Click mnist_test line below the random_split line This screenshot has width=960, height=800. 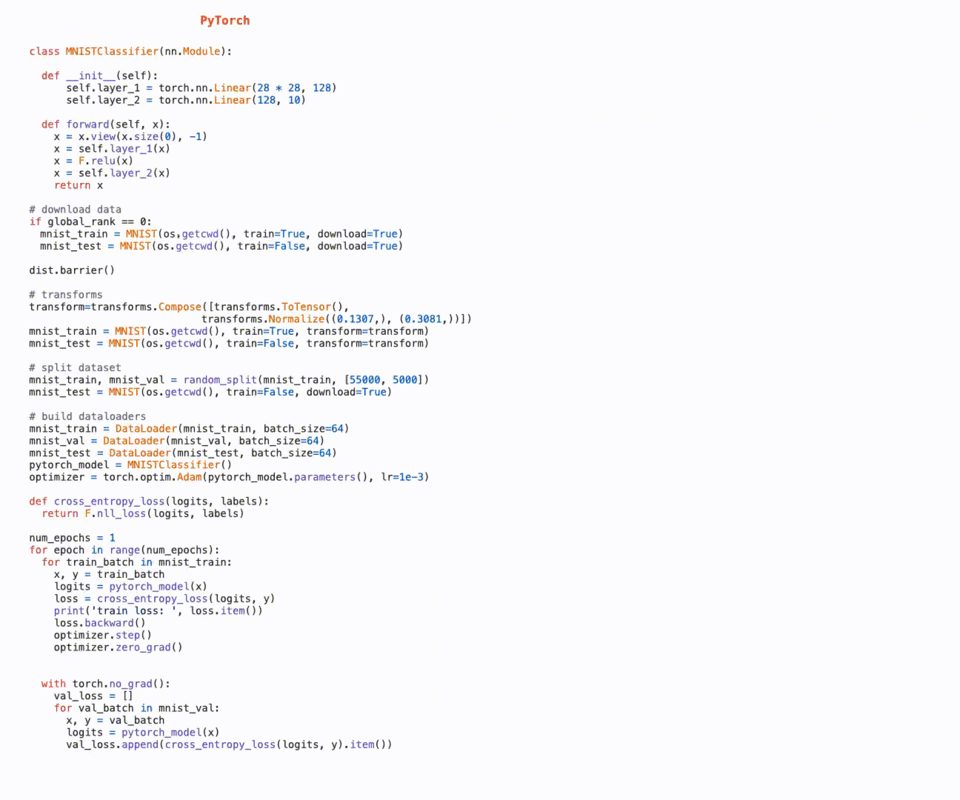[x=210, y=392]
